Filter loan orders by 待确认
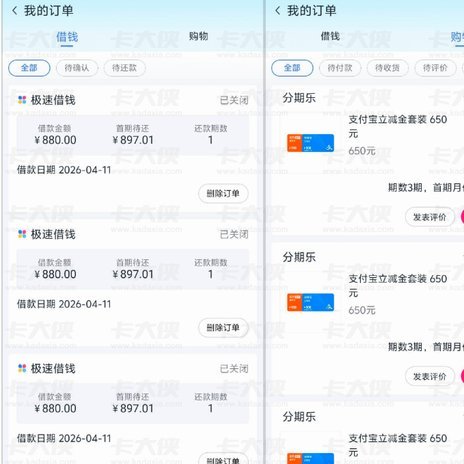Image resolution: width=464 pixels, height=464 pixels. coord(77,68)
